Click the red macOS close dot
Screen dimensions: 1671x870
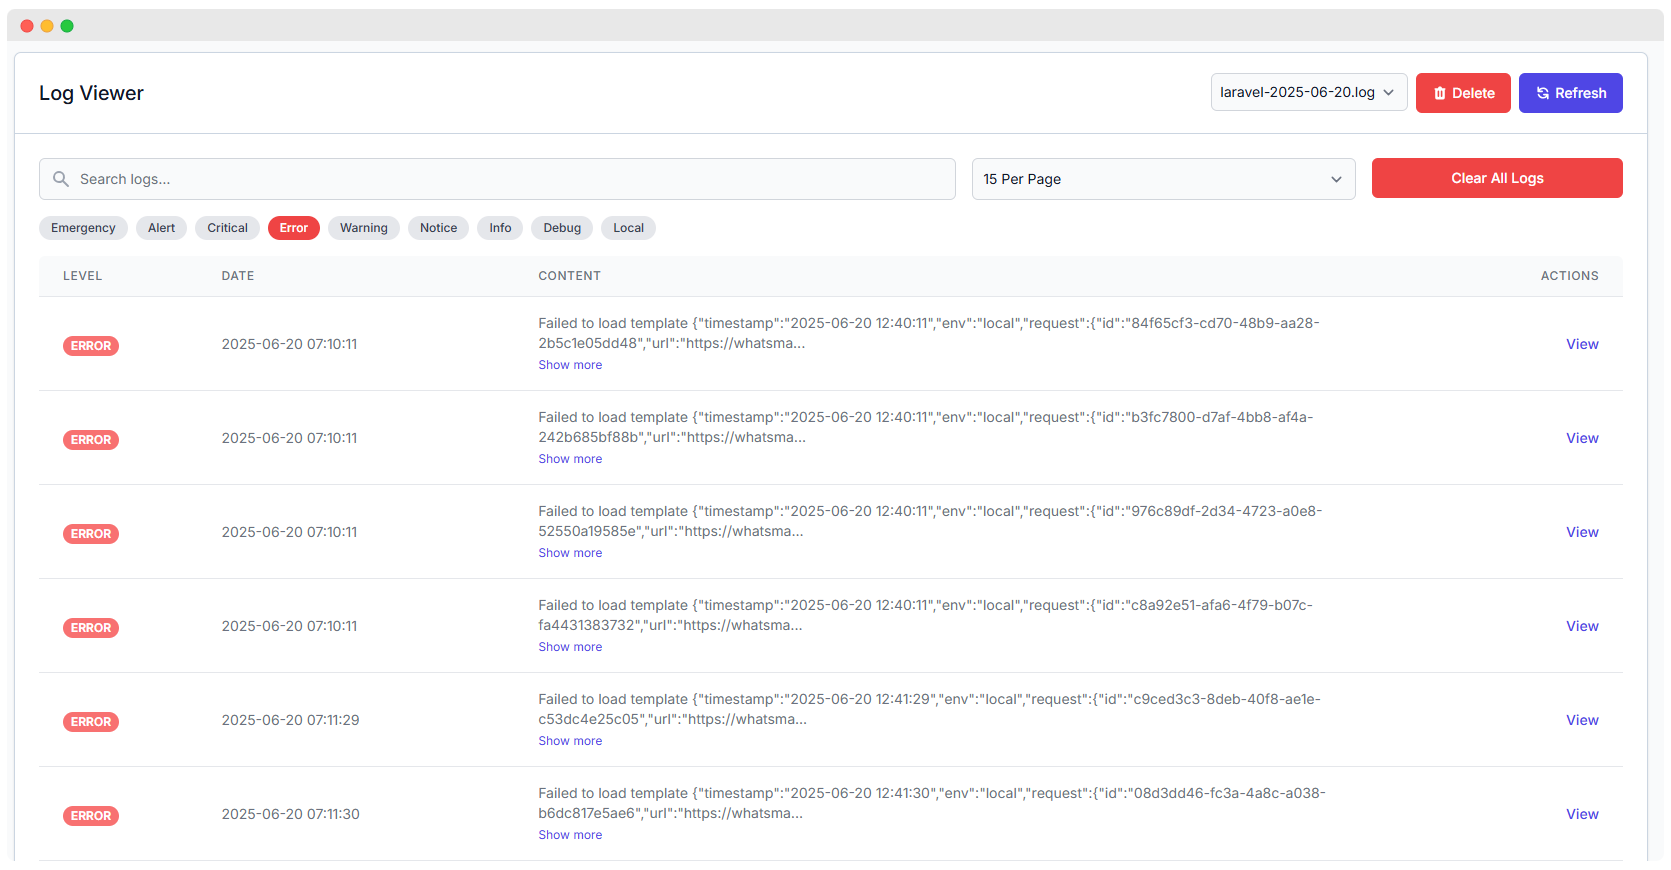pos(27,26)
